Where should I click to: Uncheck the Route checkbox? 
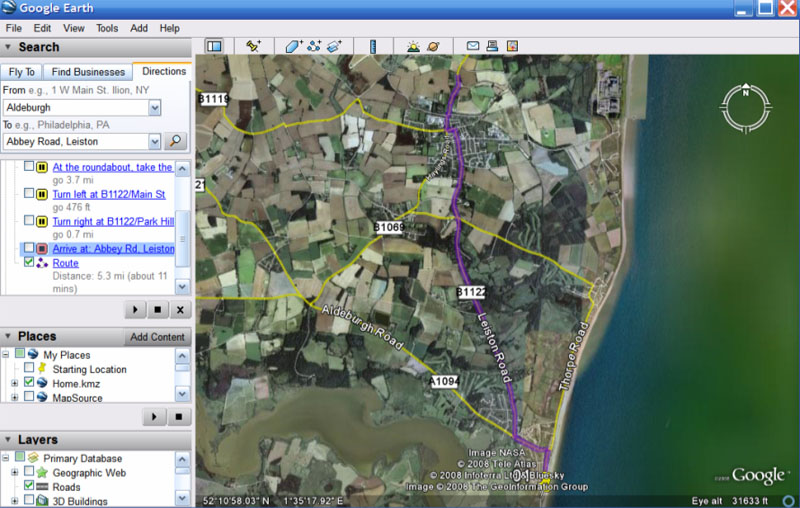click(29, 262)
